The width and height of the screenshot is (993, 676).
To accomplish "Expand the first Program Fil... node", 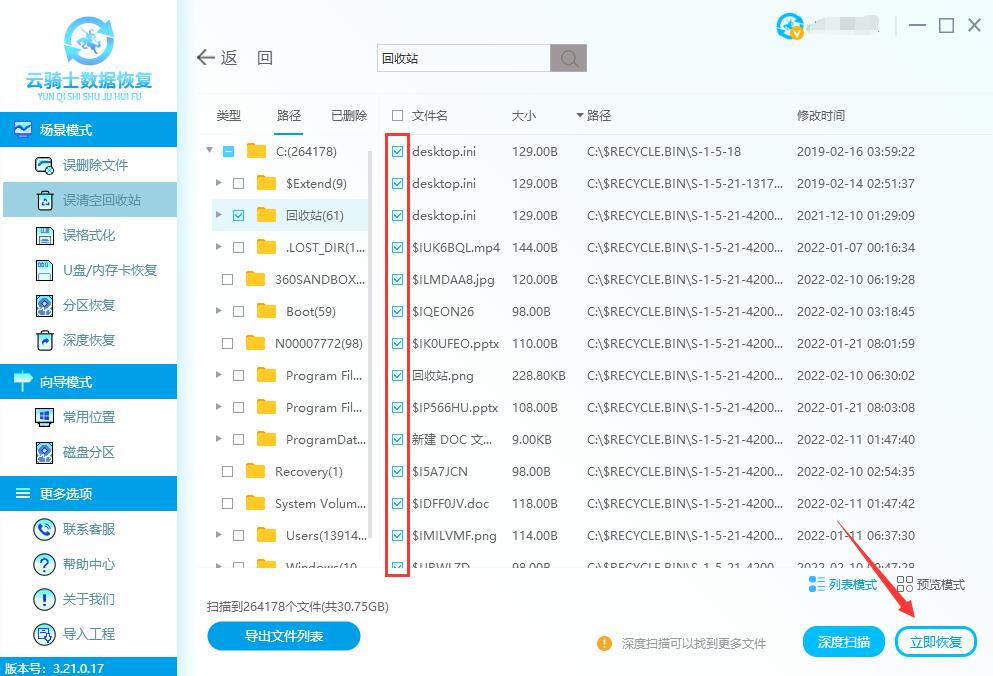I will 218,374.
